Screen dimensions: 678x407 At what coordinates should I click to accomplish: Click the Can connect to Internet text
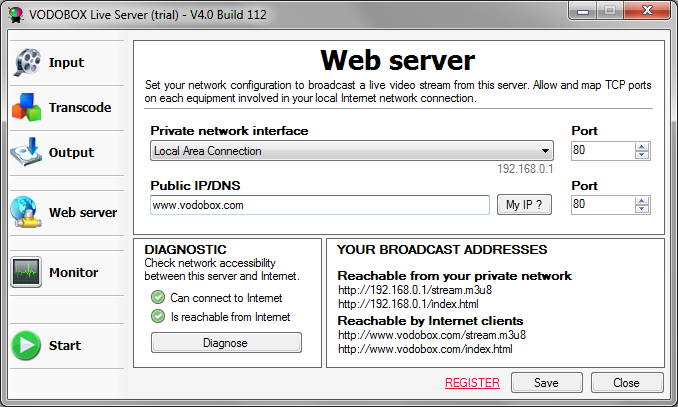(226, 298)
